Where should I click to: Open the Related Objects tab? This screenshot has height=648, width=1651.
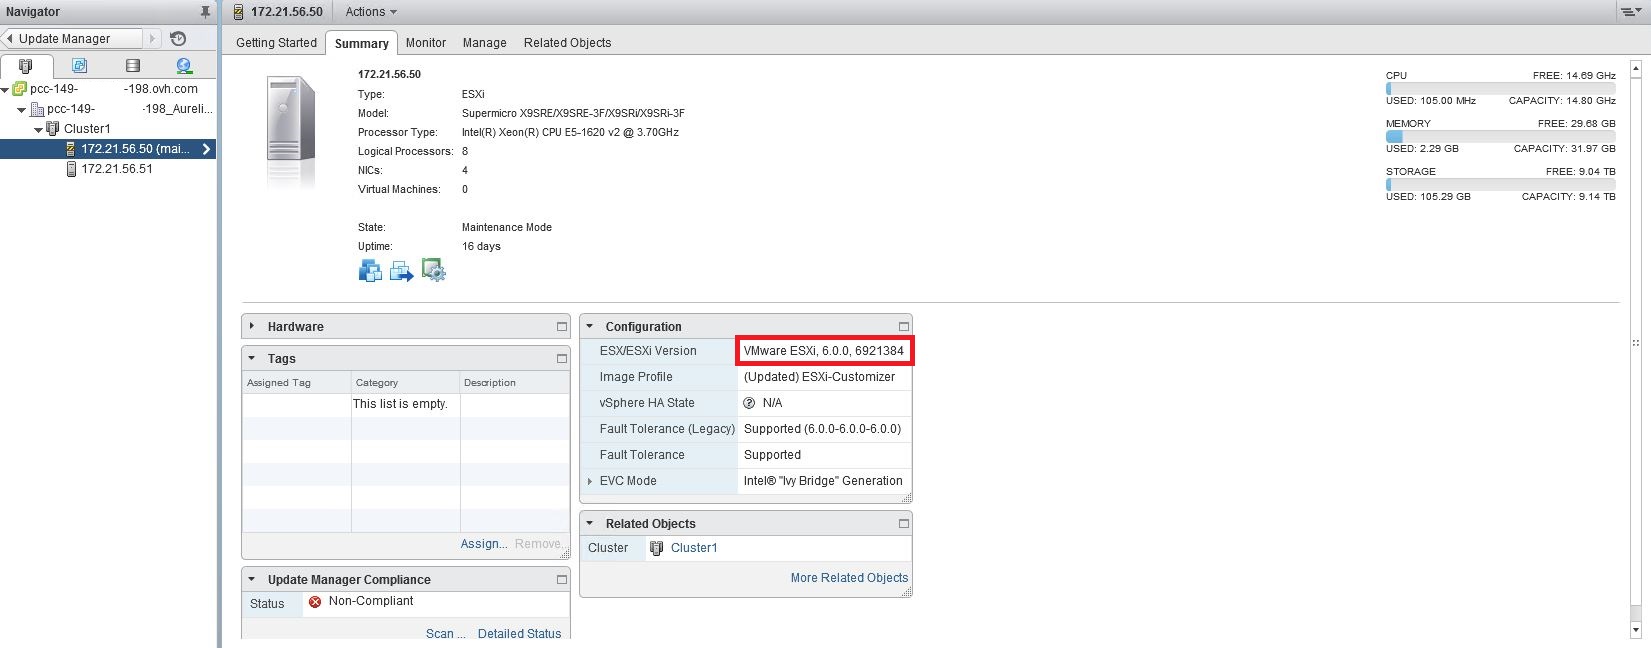pos(567,43)
